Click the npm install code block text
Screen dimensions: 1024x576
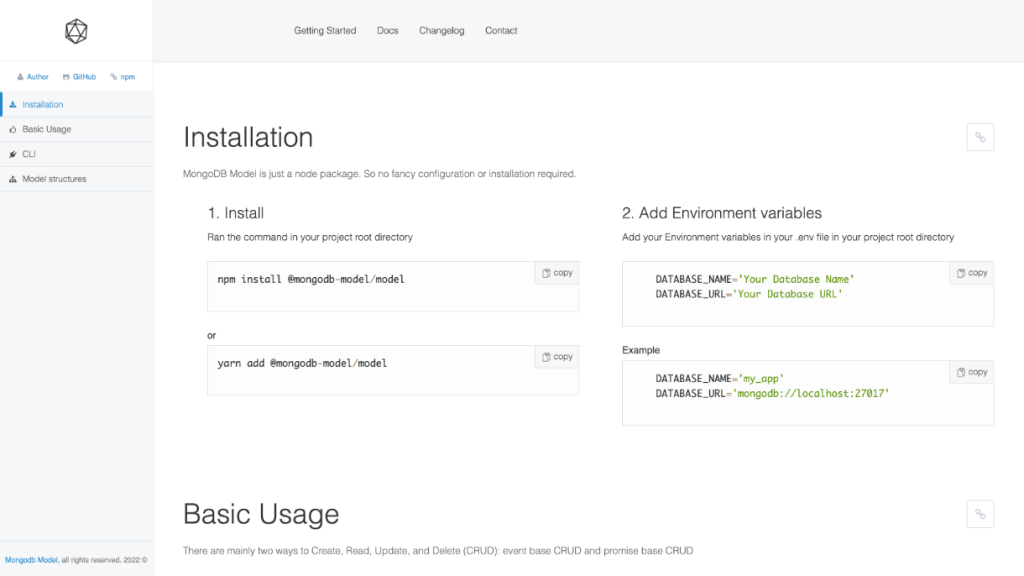(311, 280)
